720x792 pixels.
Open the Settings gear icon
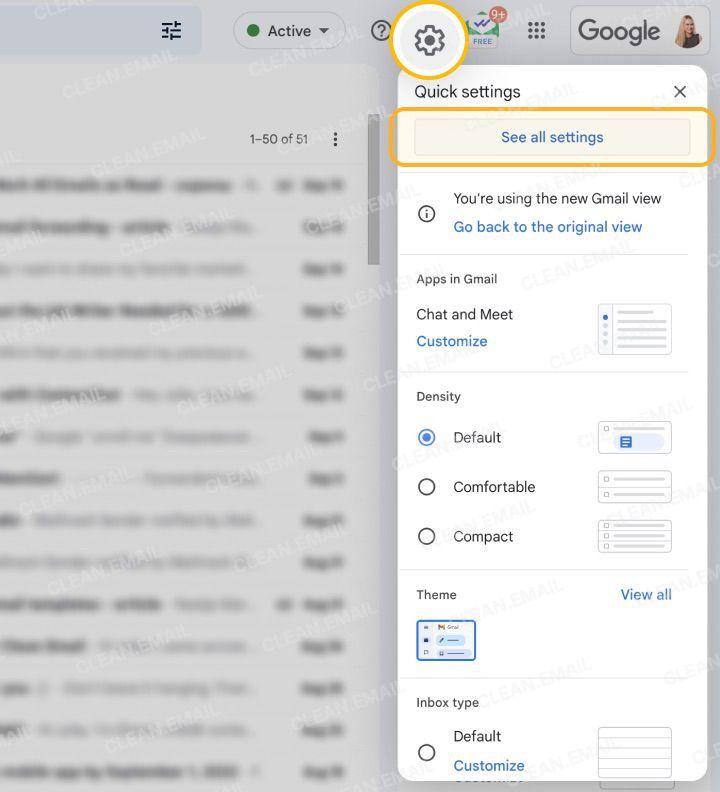click(429, 41)
